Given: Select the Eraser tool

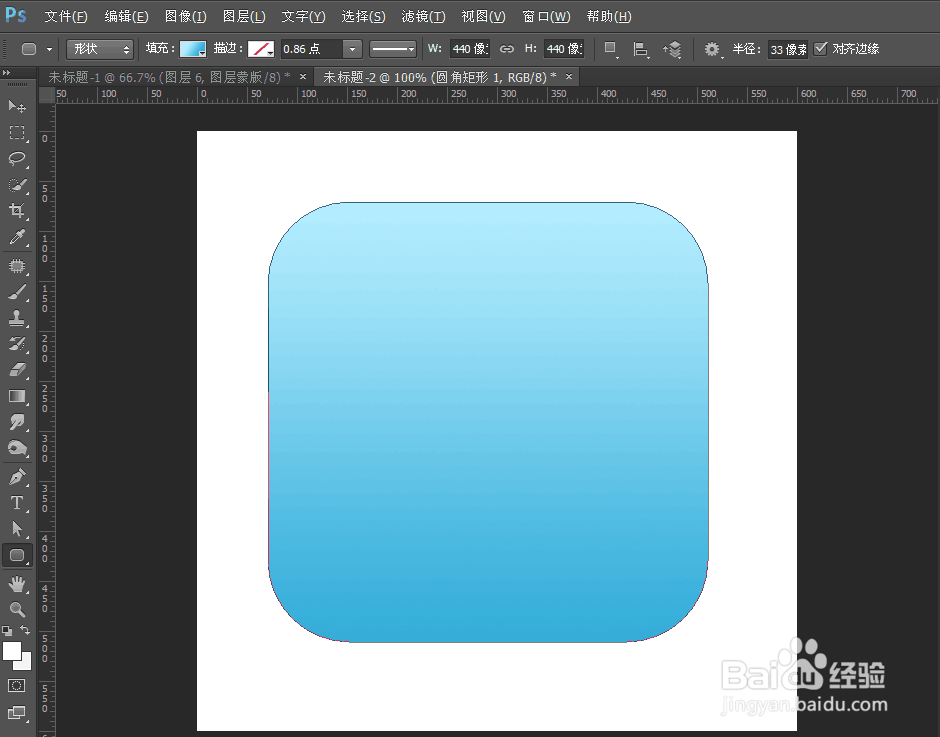Looking at the screenshot, I should click(17, 369).
